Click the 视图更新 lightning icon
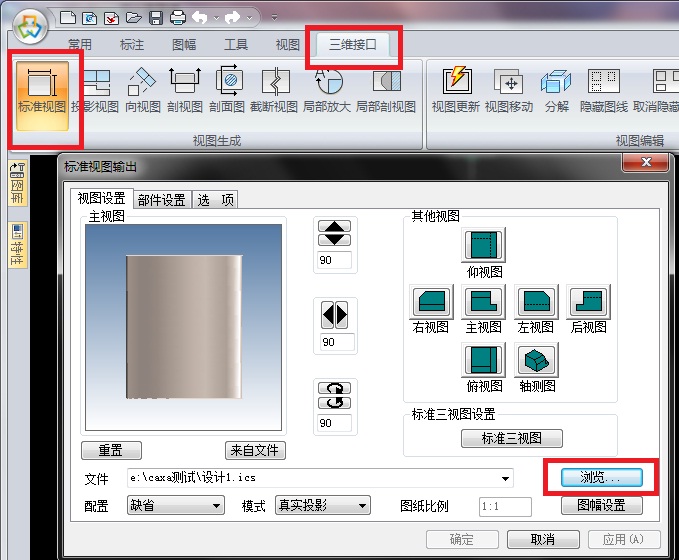 click(x=456, y=88)
